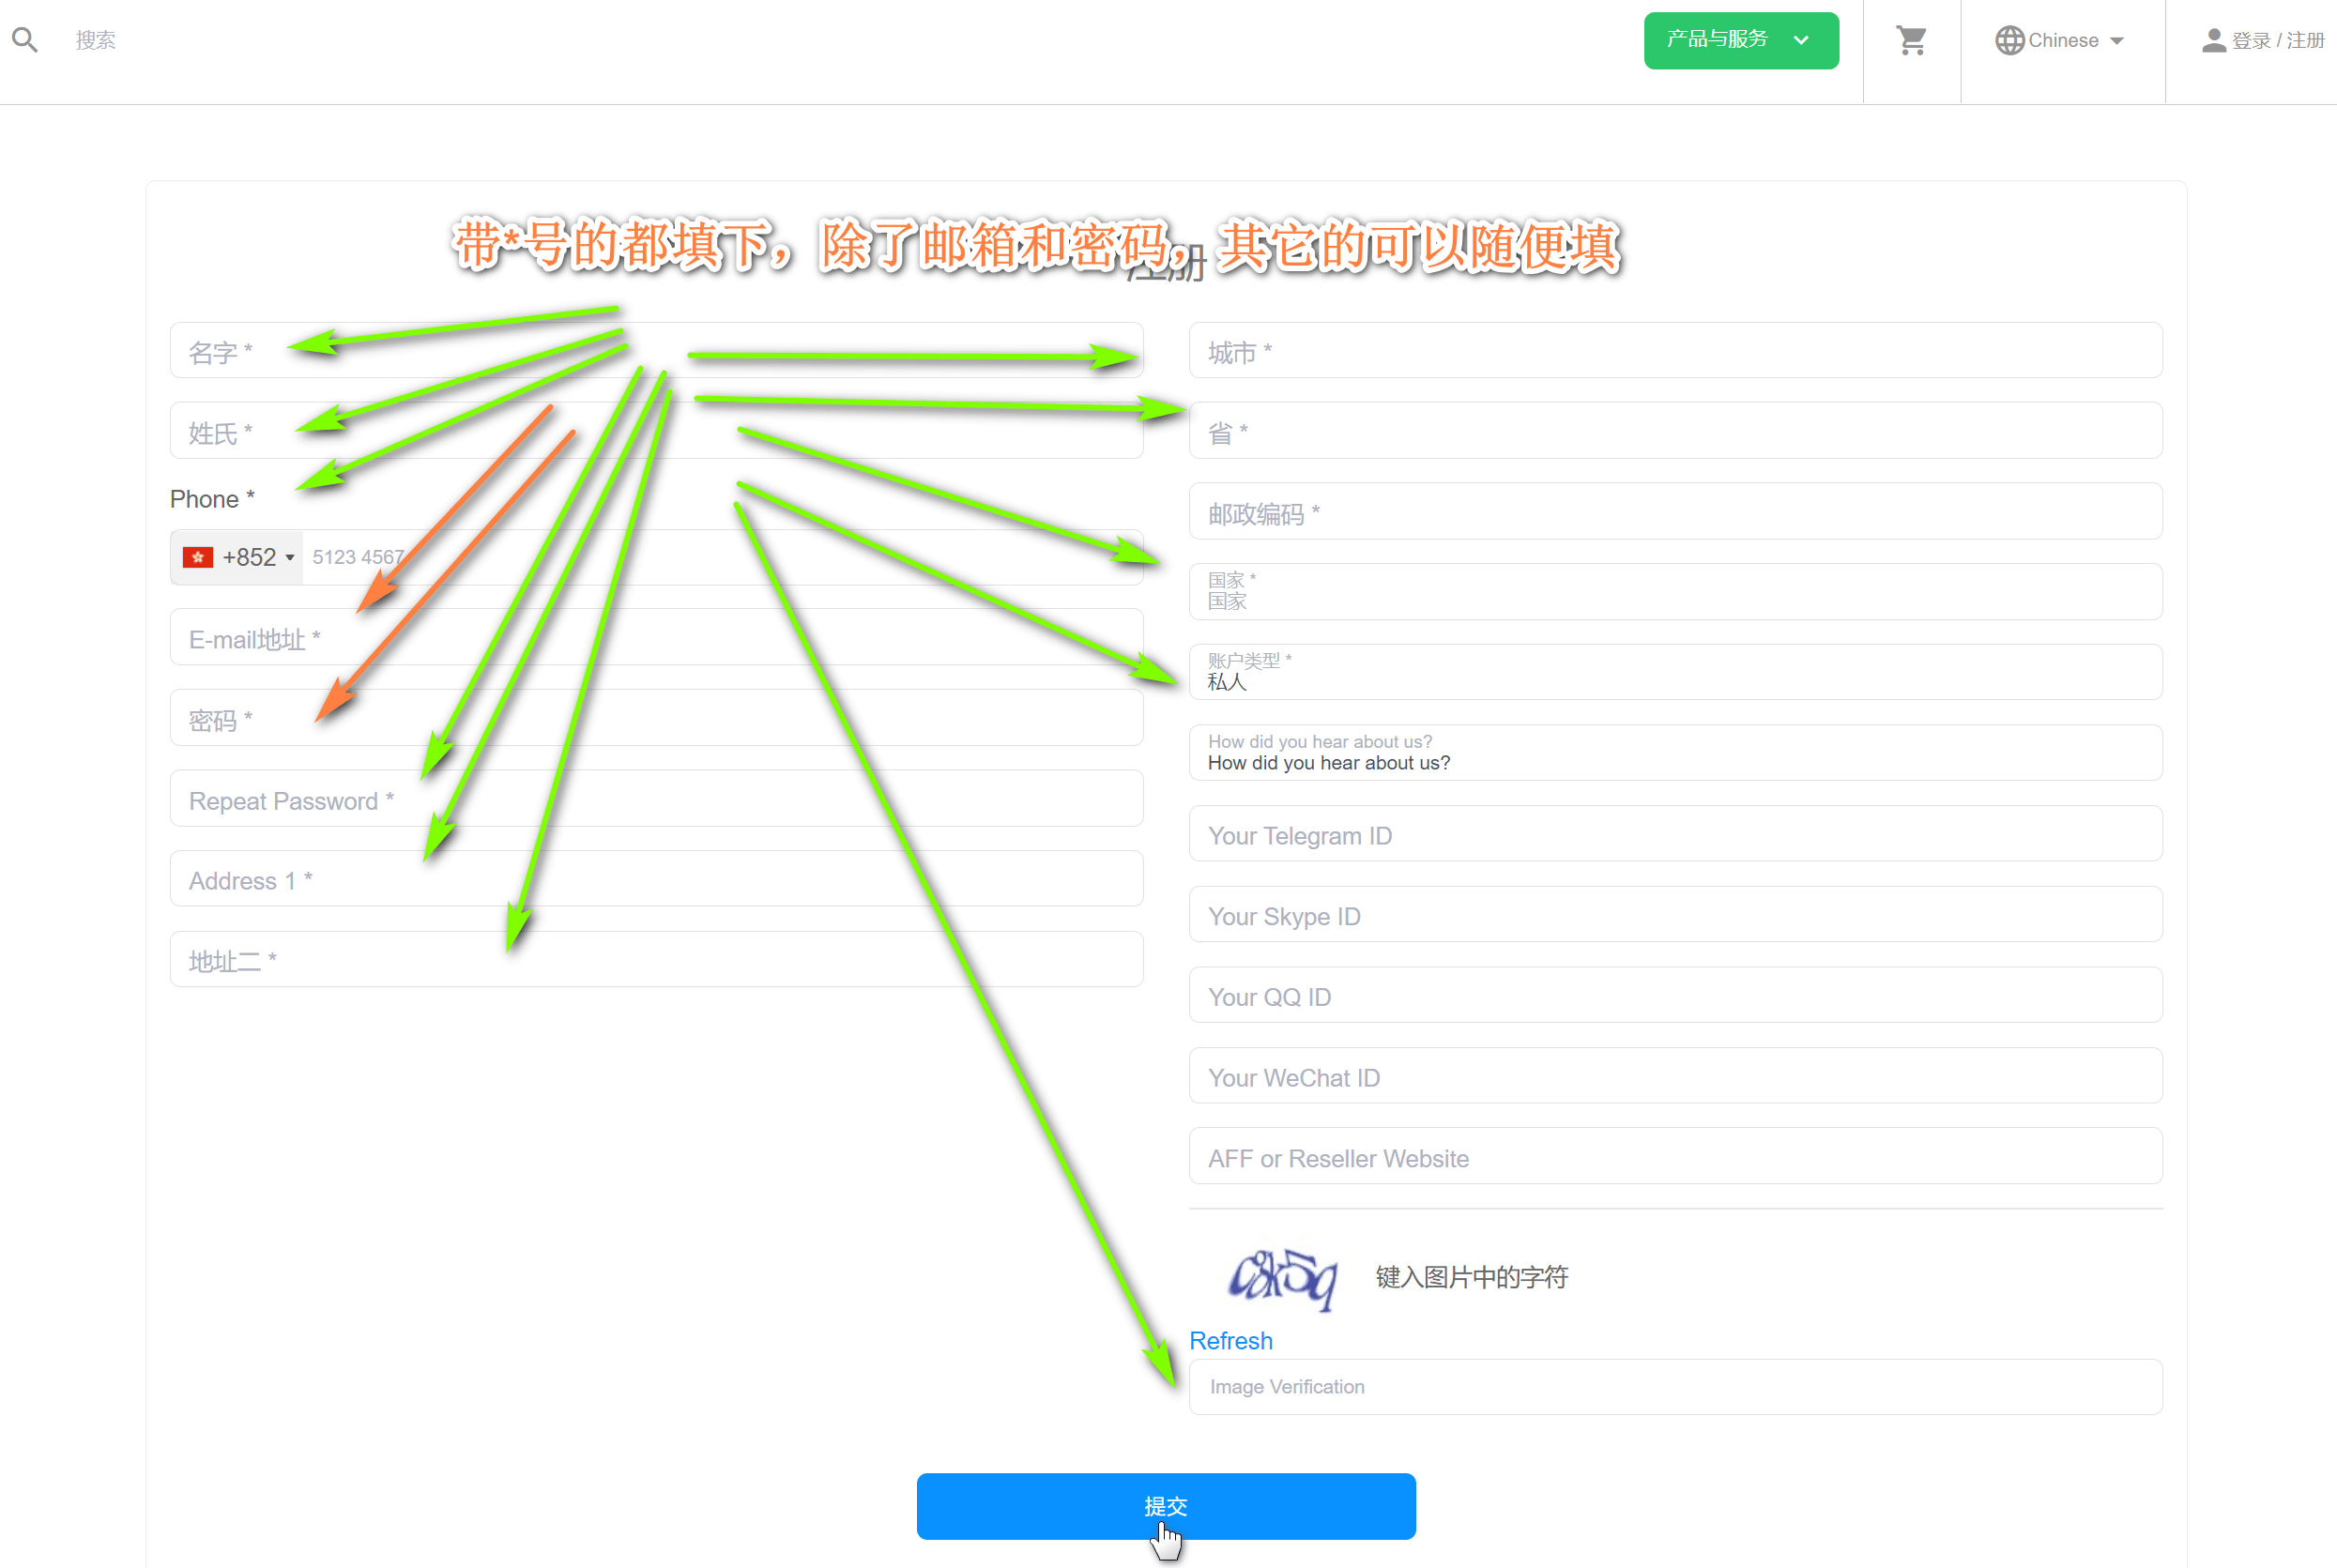Expand the Chinese language selector
Viewport: 2337px width, 1568px height.
[x=2066, y=38]
